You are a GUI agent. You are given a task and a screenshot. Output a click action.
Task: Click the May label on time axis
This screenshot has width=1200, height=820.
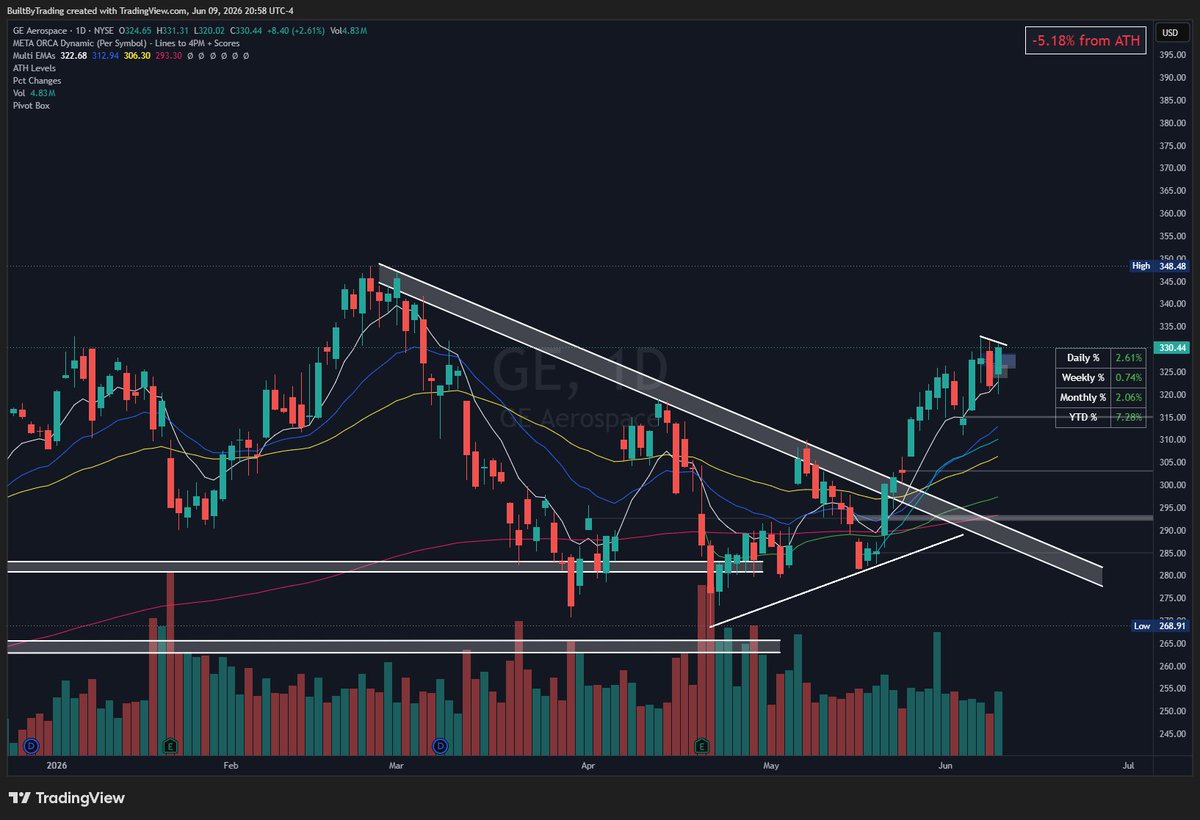(771, 766)
